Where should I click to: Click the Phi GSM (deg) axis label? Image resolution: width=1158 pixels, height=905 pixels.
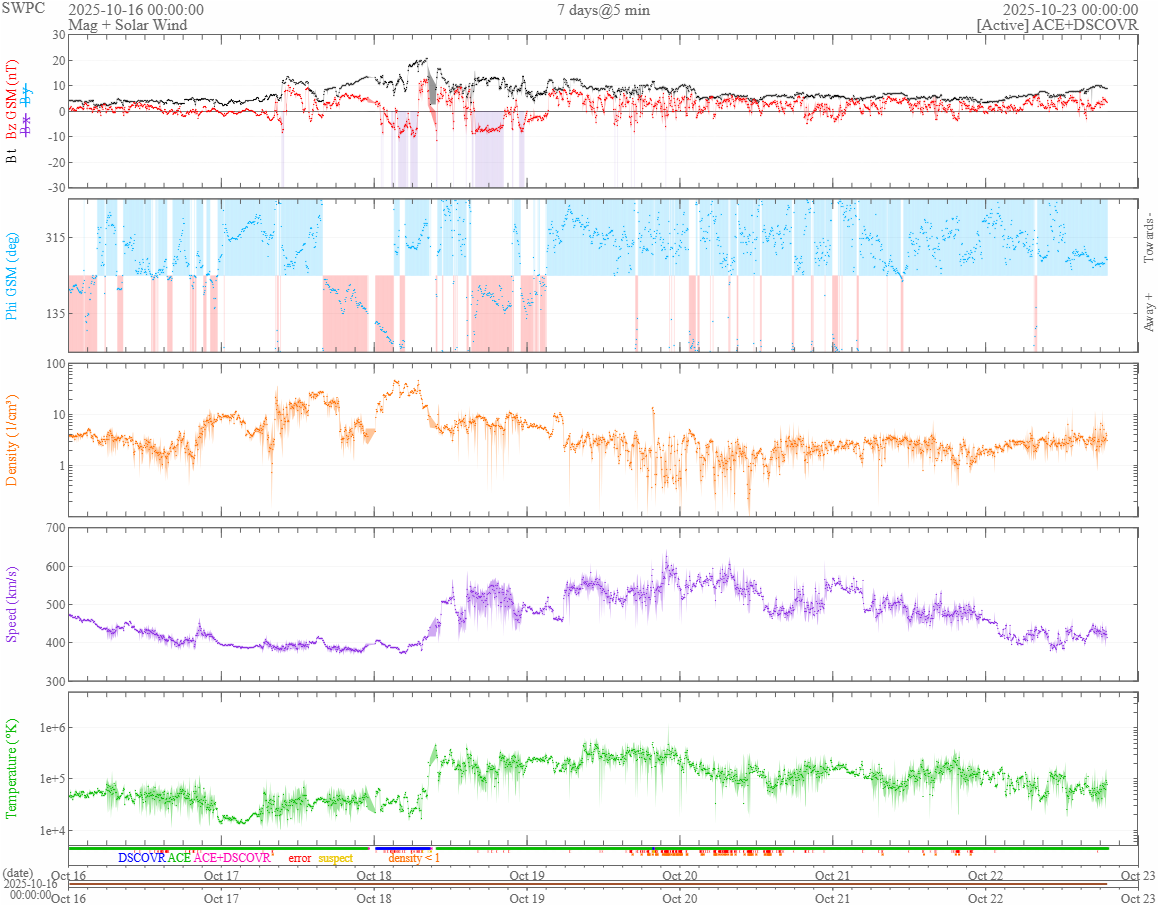coord(12,275)
